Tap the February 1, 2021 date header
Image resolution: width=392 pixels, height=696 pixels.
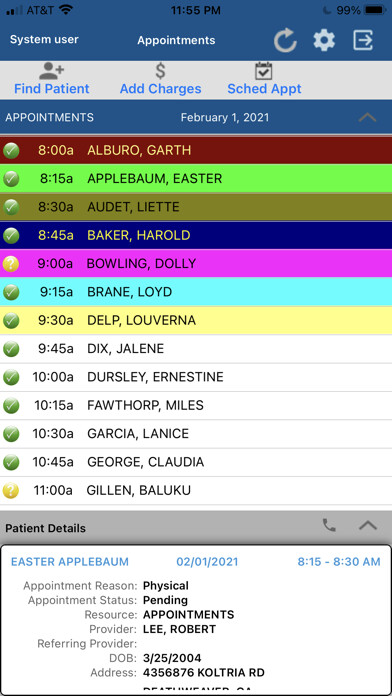click(x=225, y=118)
